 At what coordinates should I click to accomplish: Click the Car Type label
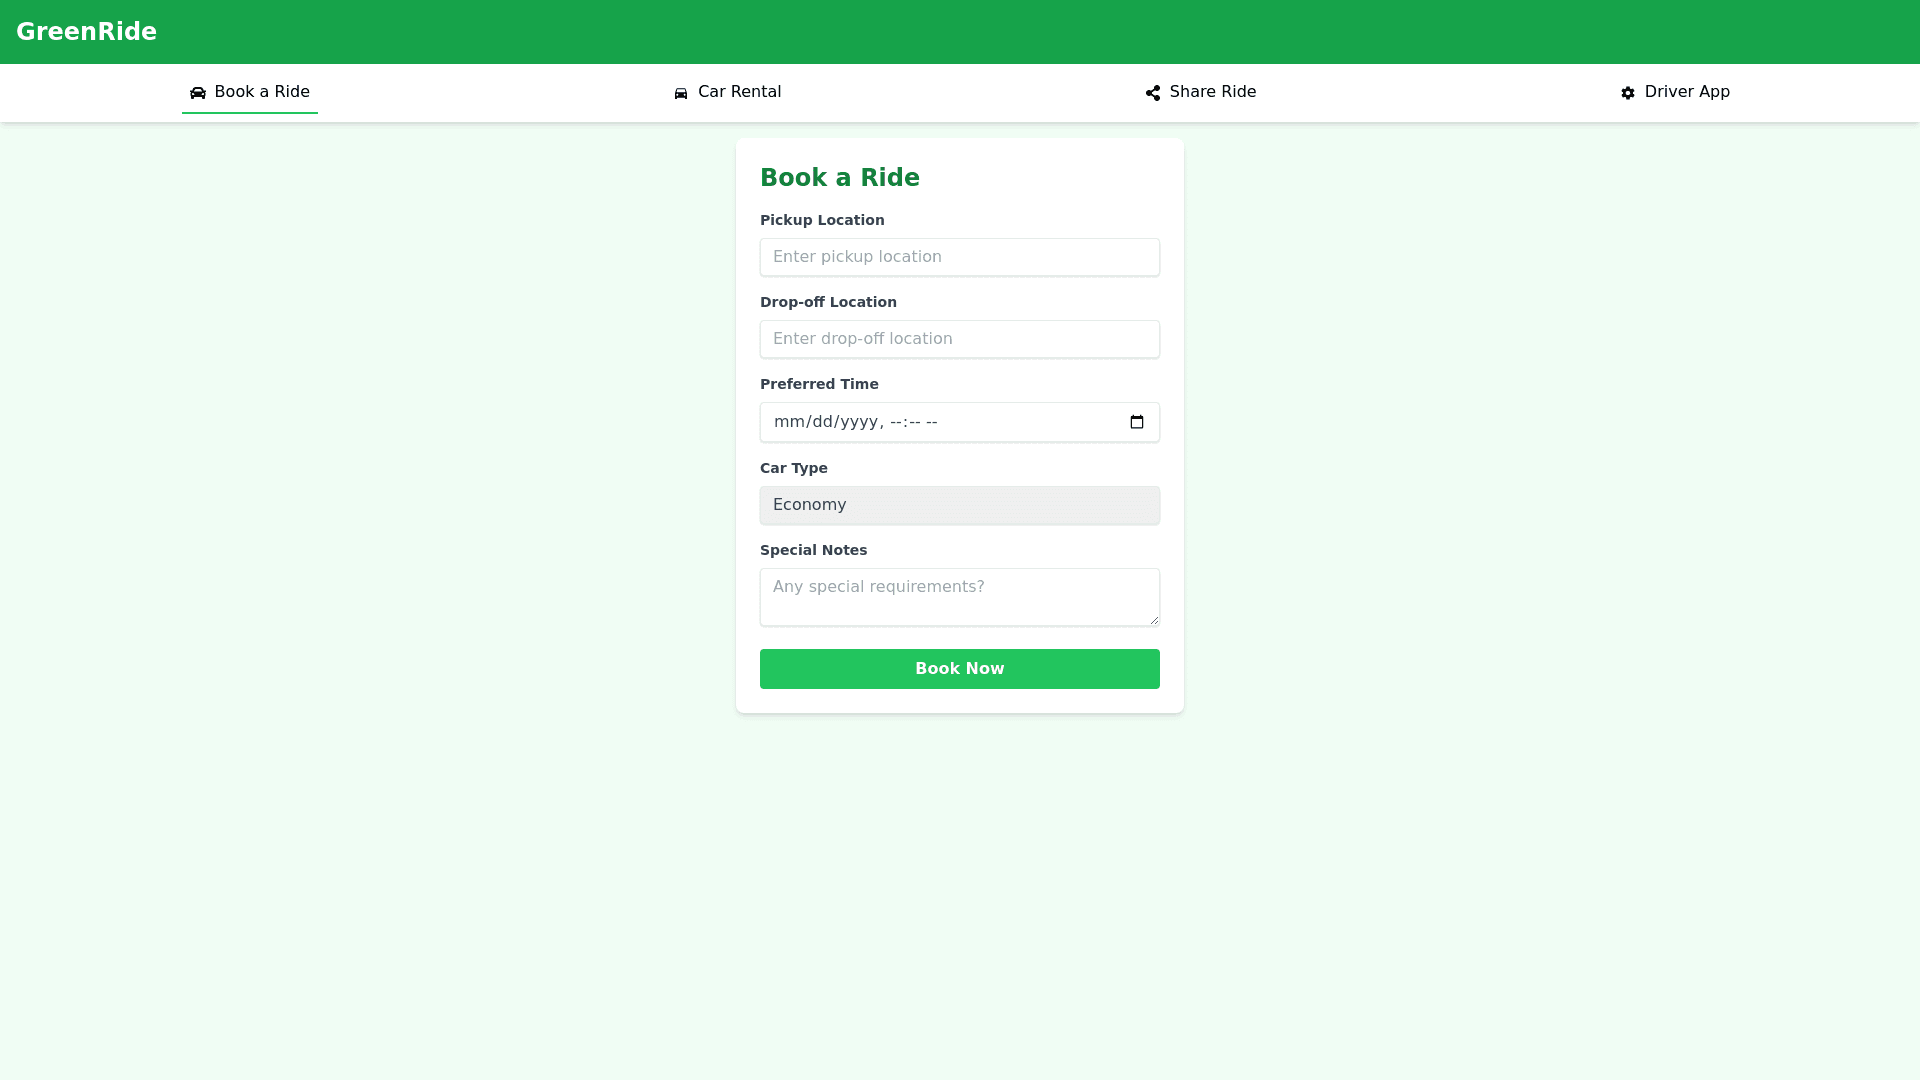click(794, 468)
